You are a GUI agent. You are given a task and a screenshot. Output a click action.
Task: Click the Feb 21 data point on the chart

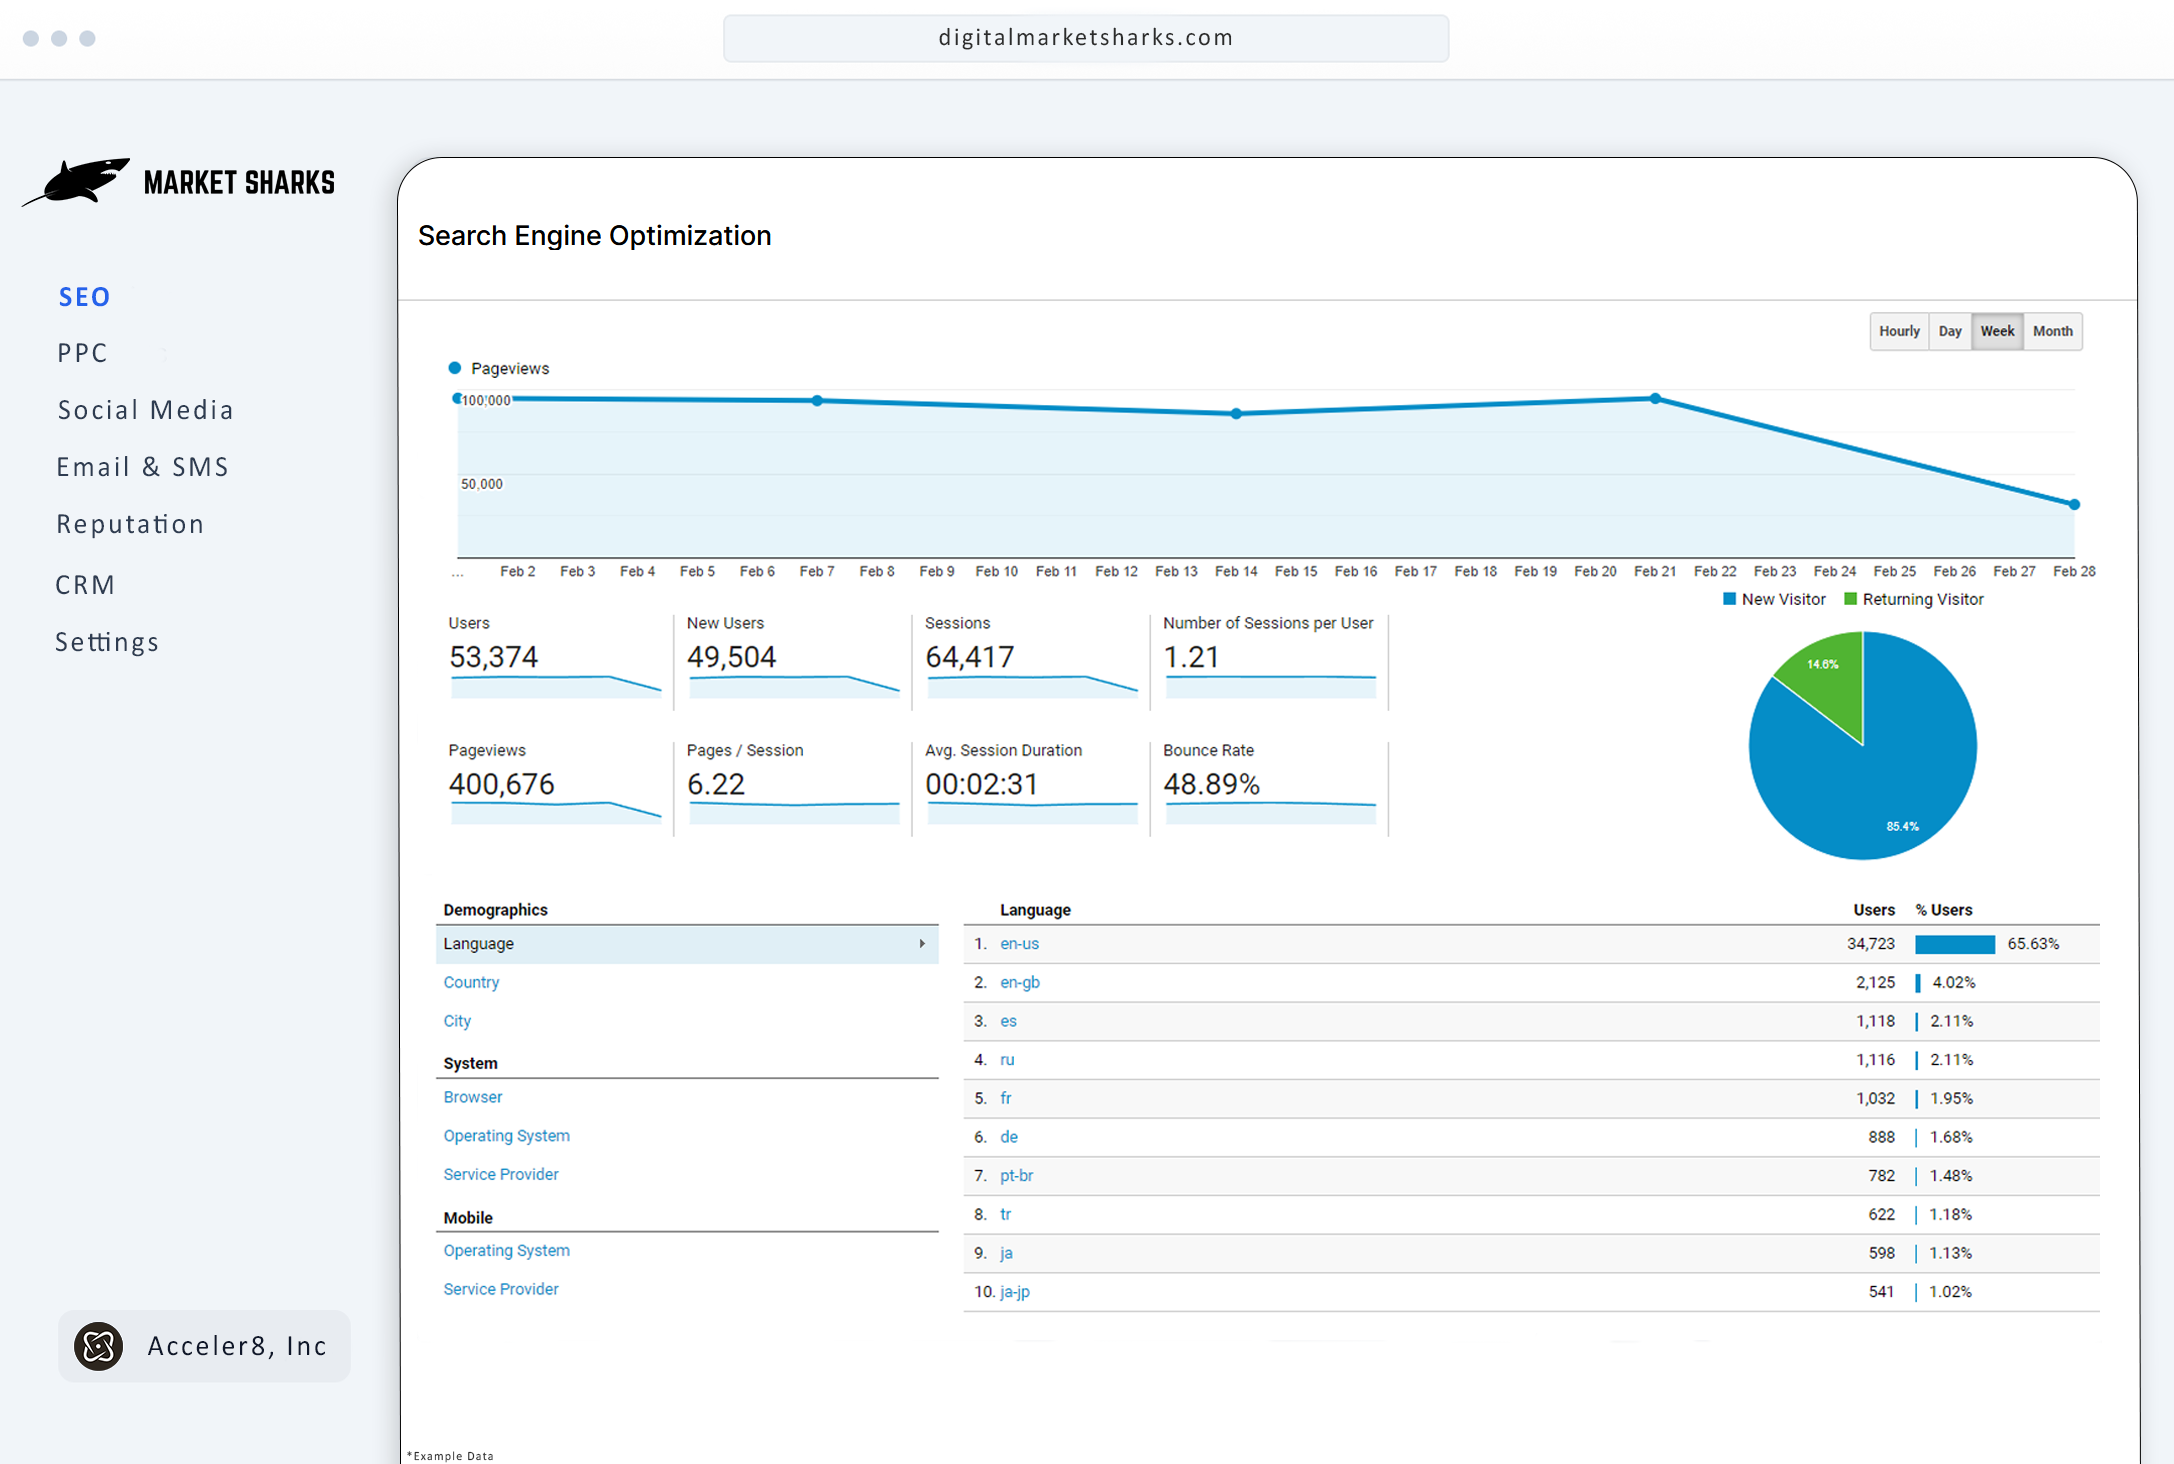[x=1656, y=397]
